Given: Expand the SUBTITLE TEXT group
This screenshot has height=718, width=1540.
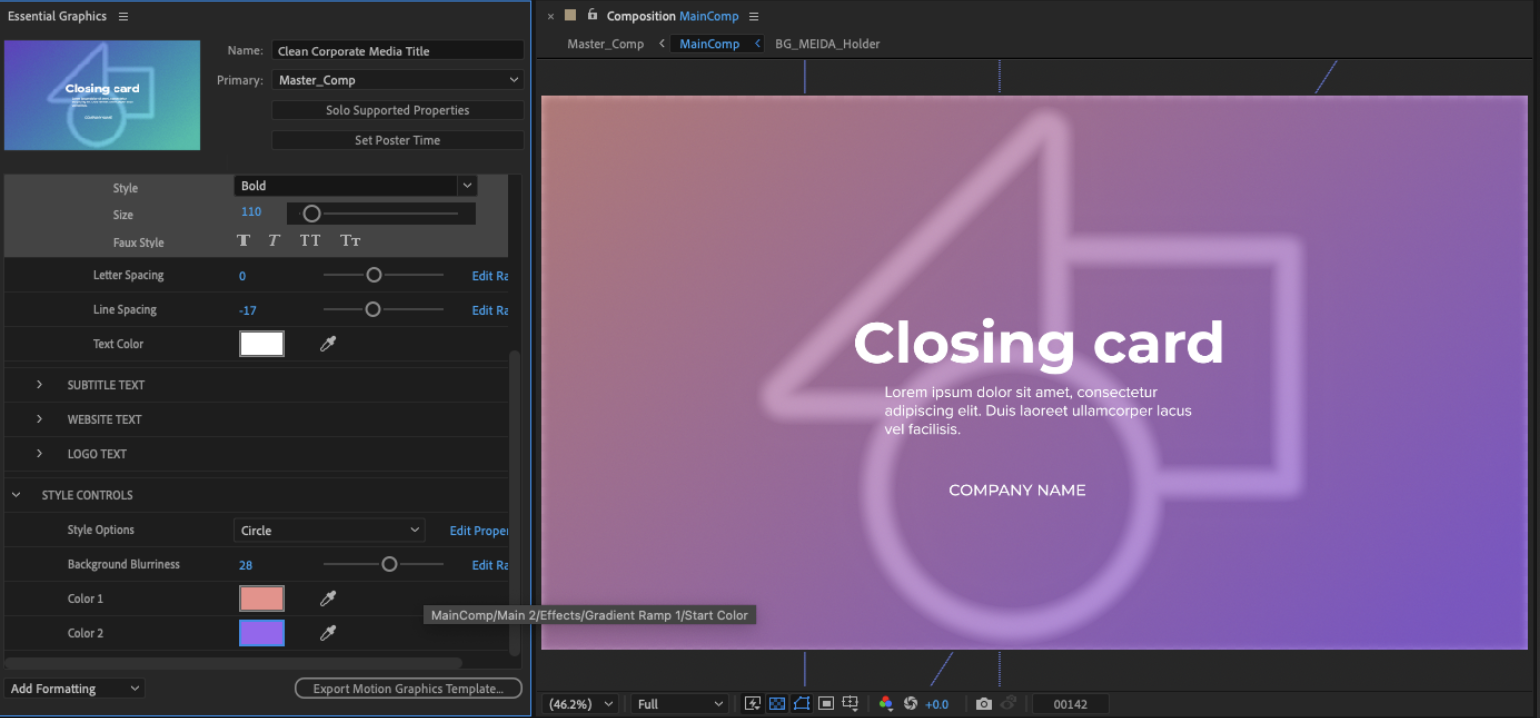Looking at the screenshot, I should click(x=40, y=385).
